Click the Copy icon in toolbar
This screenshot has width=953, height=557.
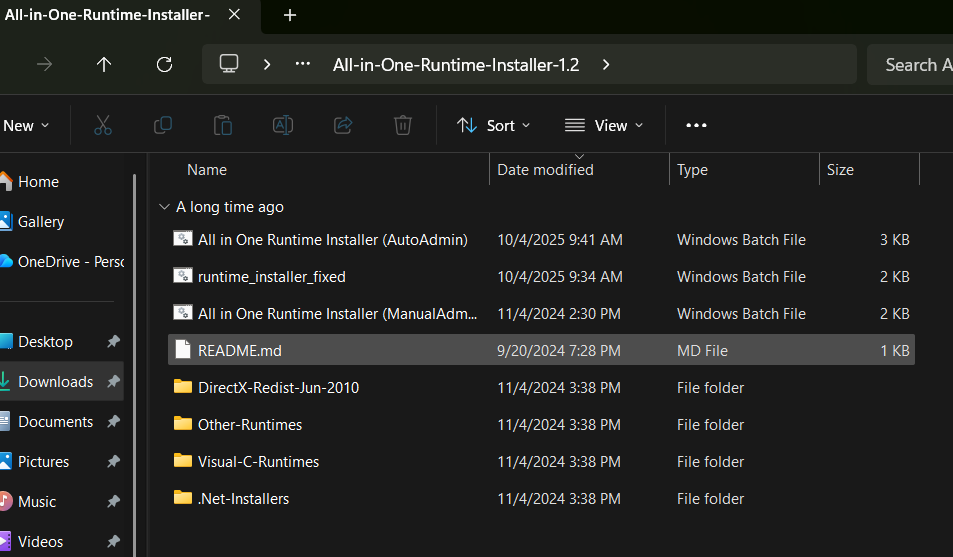[163, 125]
